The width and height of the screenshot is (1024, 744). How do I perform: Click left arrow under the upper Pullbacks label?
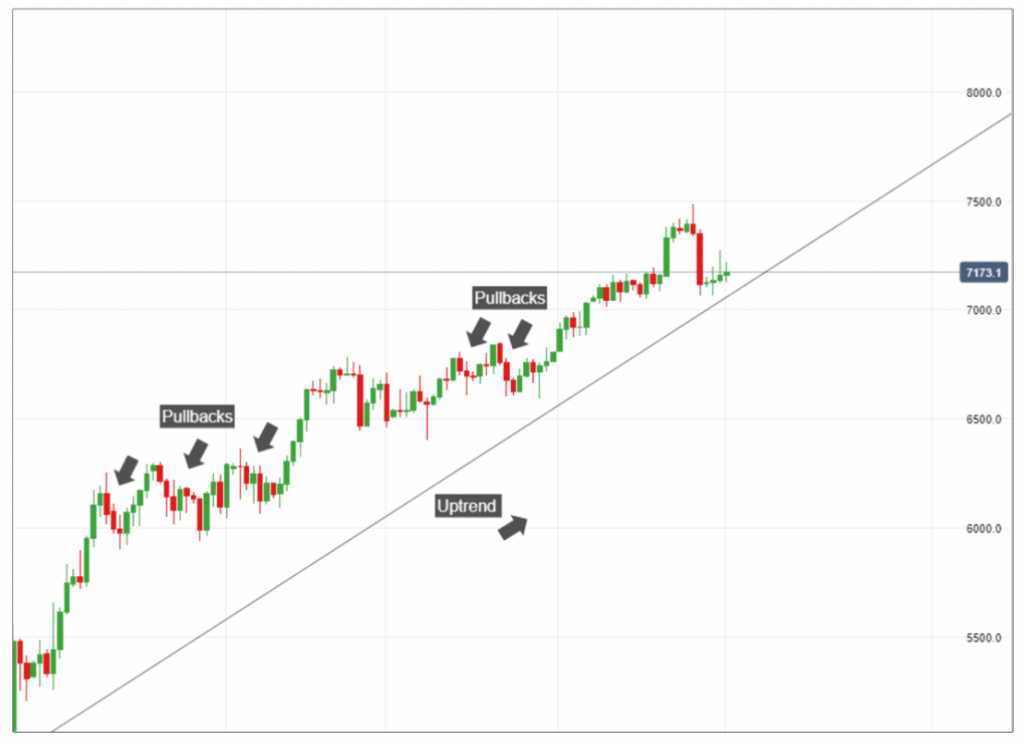(479, 331)
